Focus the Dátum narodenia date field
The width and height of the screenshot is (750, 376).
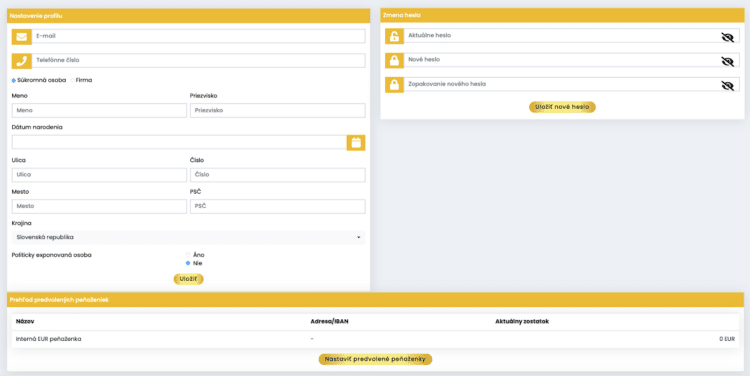179,142
